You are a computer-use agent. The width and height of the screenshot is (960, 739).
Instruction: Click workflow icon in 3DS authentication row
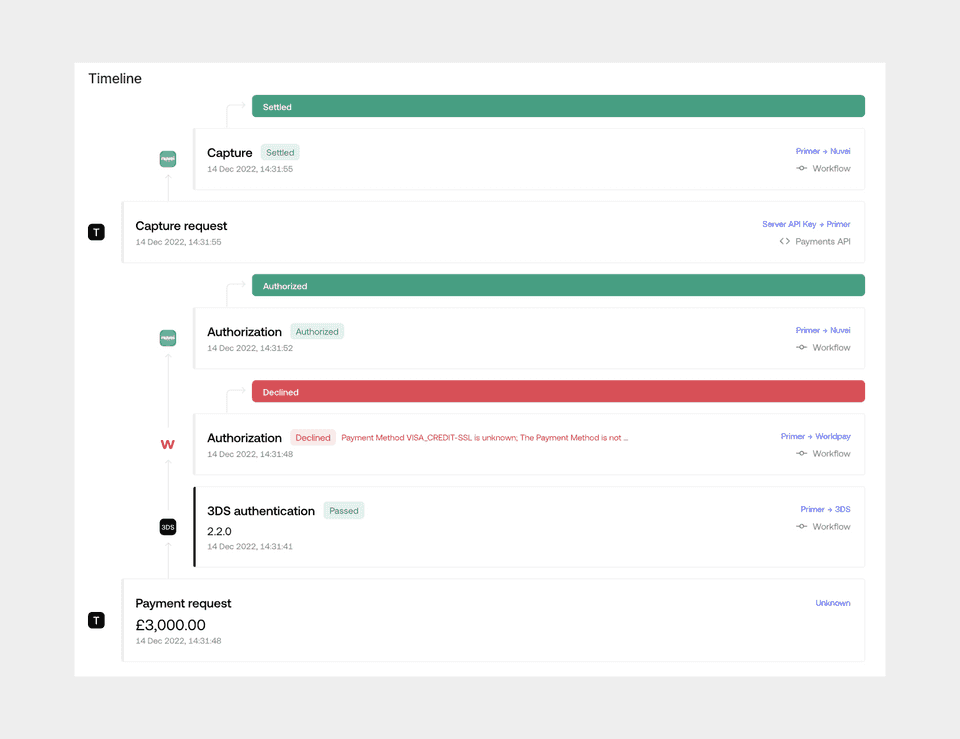(x=801, y=527)
